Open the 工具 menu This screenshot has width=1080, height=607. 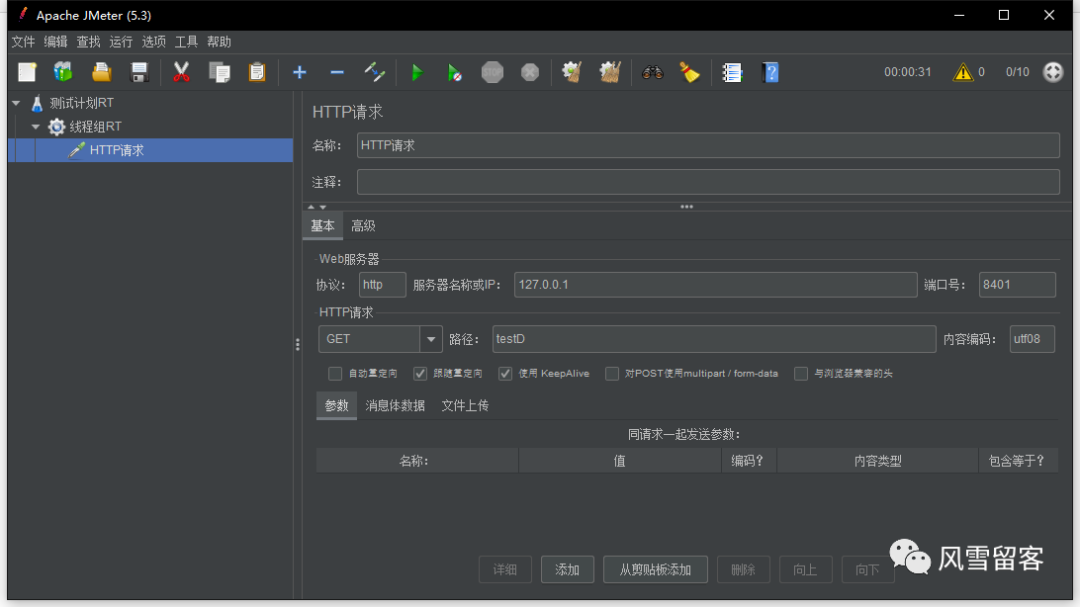tap(186, 42)
